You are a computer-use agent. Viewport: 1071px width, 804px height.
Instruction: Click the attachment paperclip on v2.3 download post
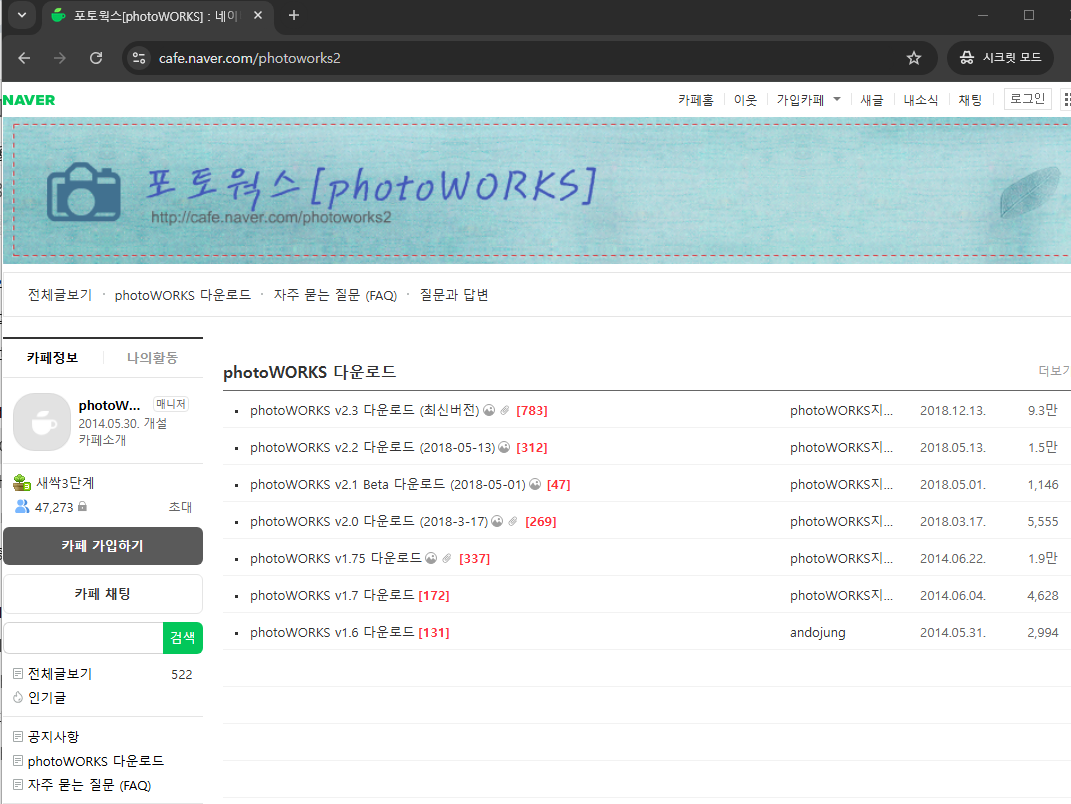(x=504, y=410)
